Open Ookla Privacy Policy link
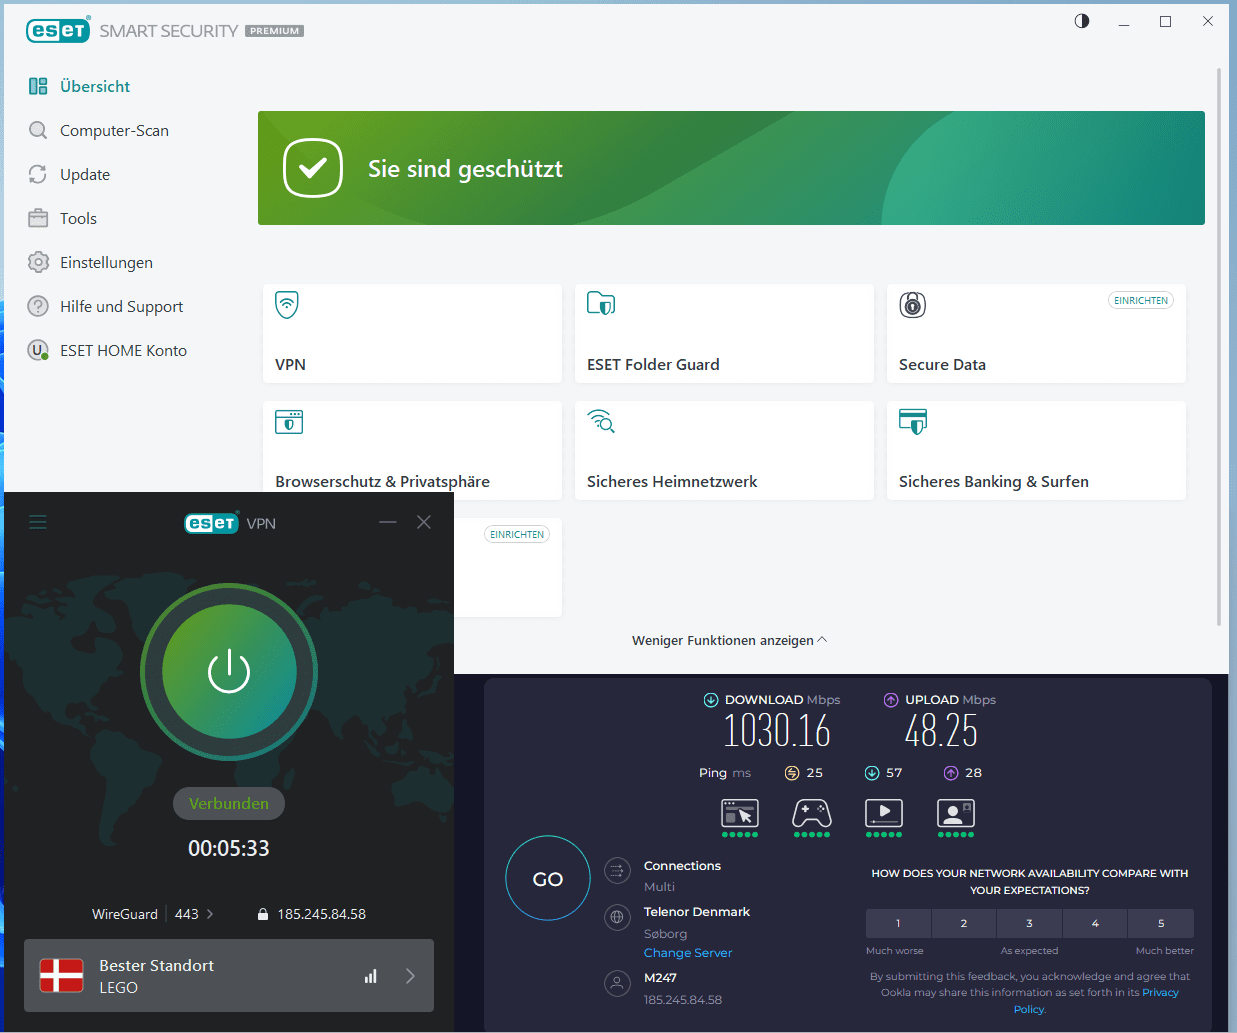1237x1033 pixels. [1160, 993]
